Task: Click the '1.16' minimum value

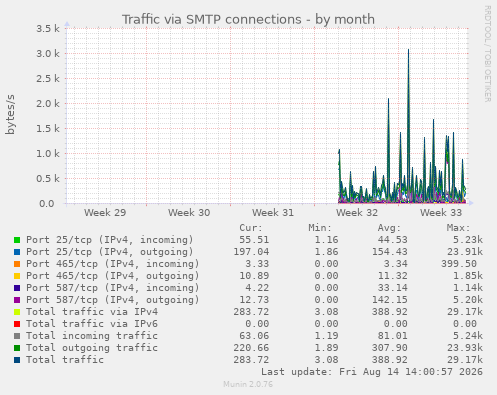Action: 326,240
